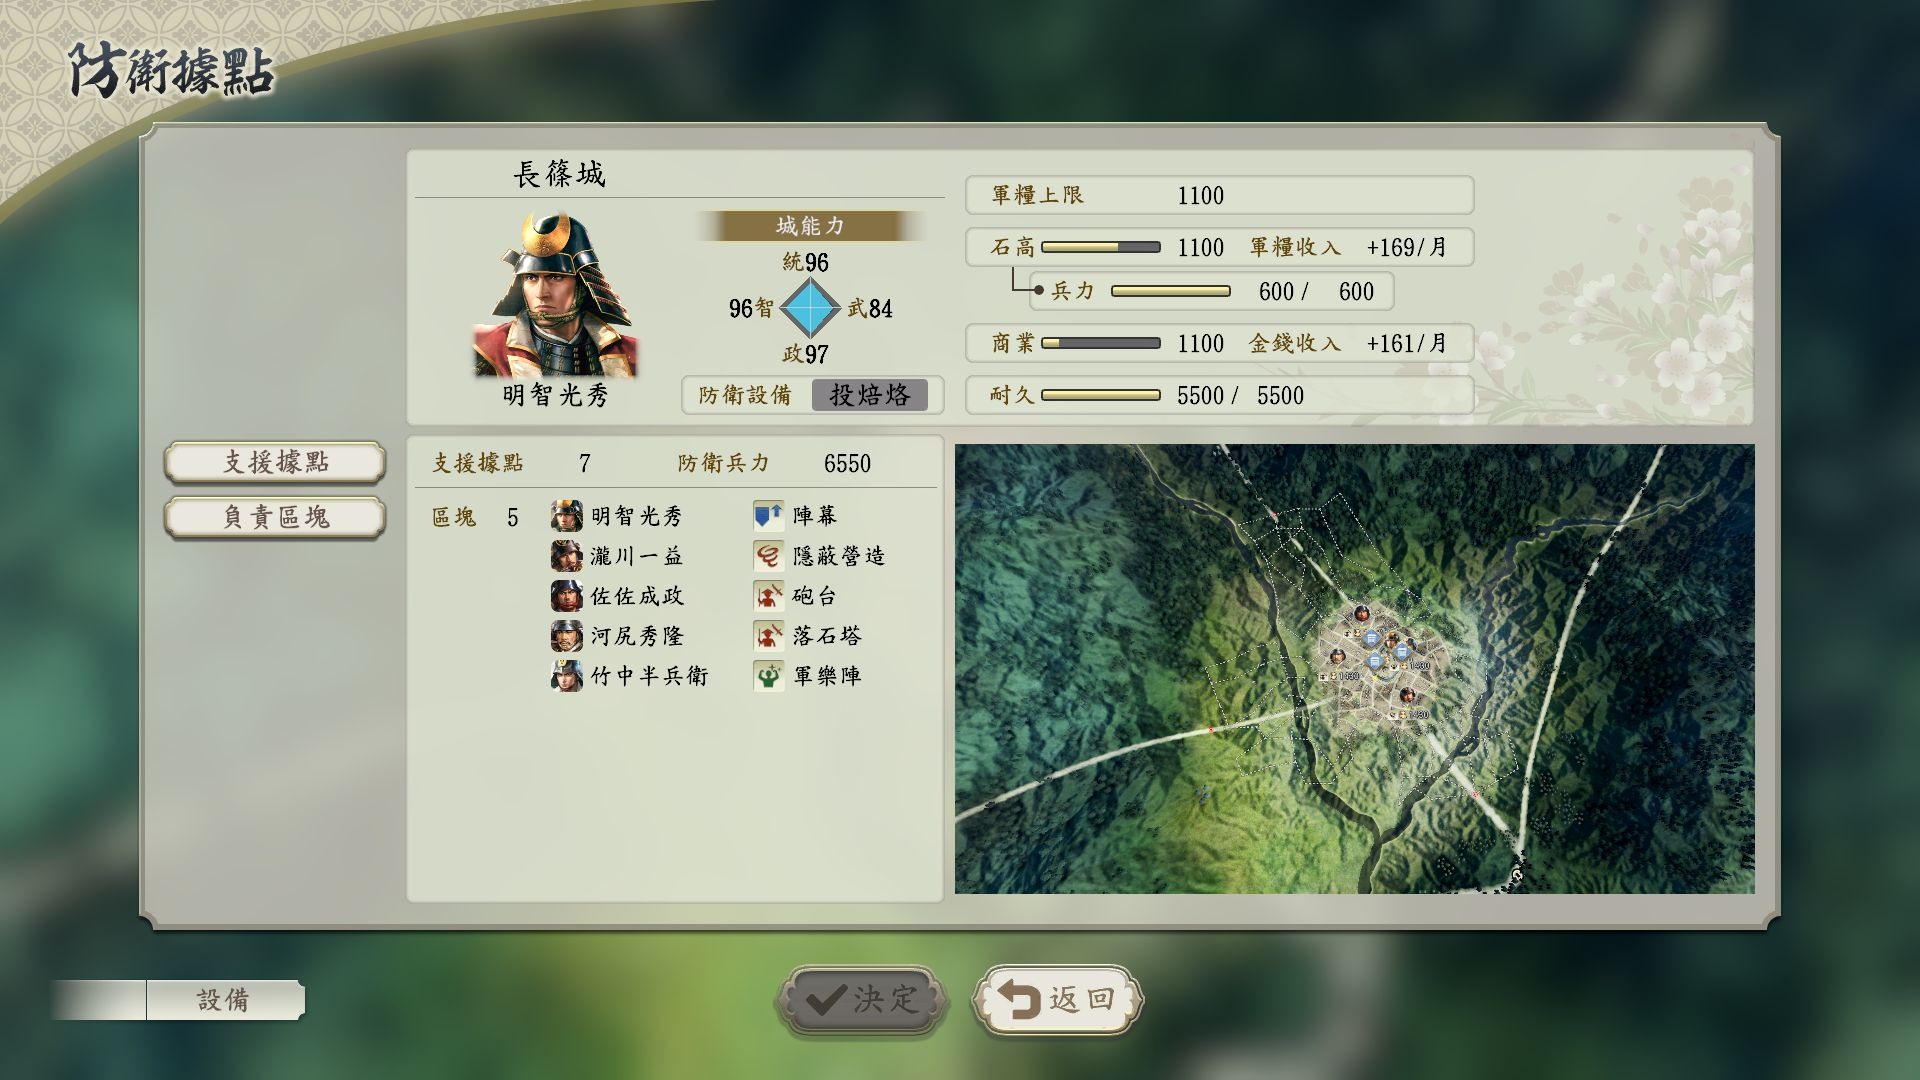
Task: Click 河尻秀隆 officer portrait icon
Action: (566, 636)
